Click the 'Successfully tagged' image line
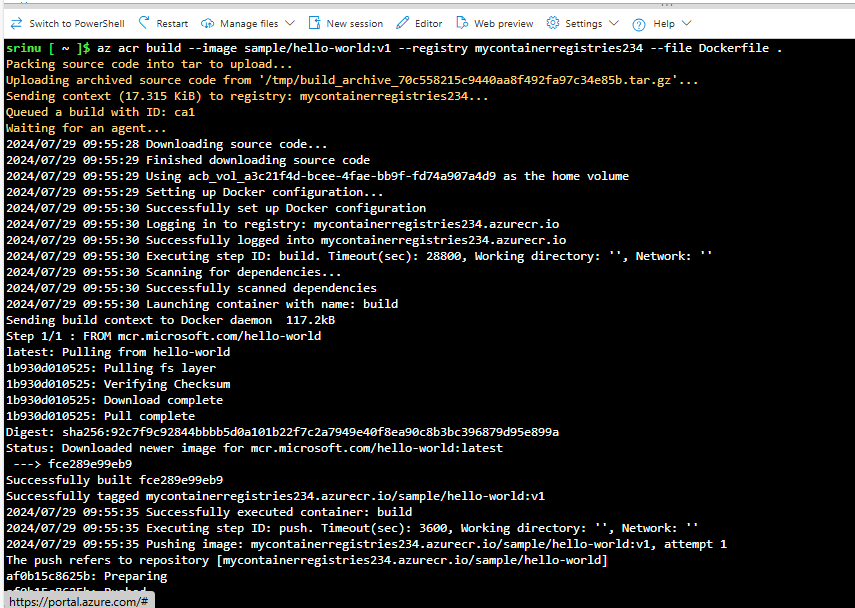The width and height of the screenshot is (855, 608). pos(275,496)
